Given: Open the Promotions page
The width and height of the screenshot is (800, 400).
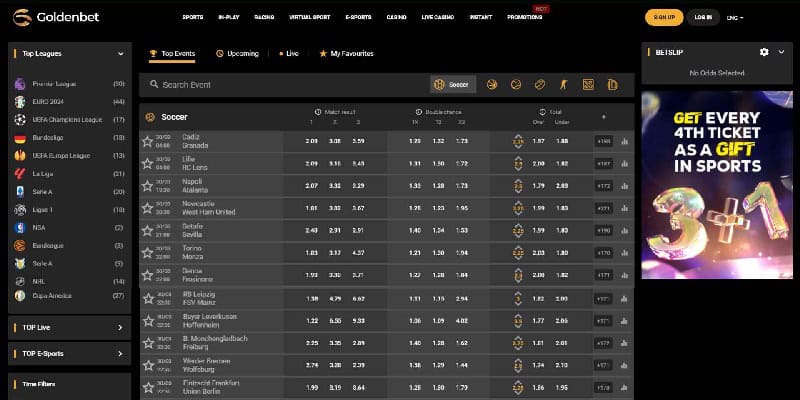Looking at the screenshot, I should [x=524, y=17].
